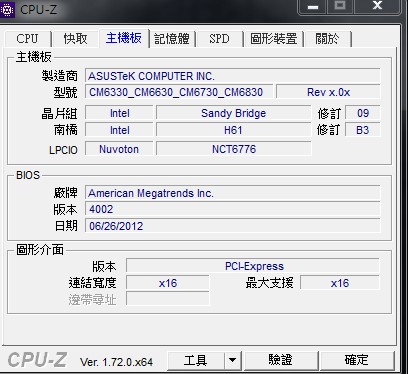
Task: Click the Sandy Bridge chipset field
Action: tap(233, 113)
